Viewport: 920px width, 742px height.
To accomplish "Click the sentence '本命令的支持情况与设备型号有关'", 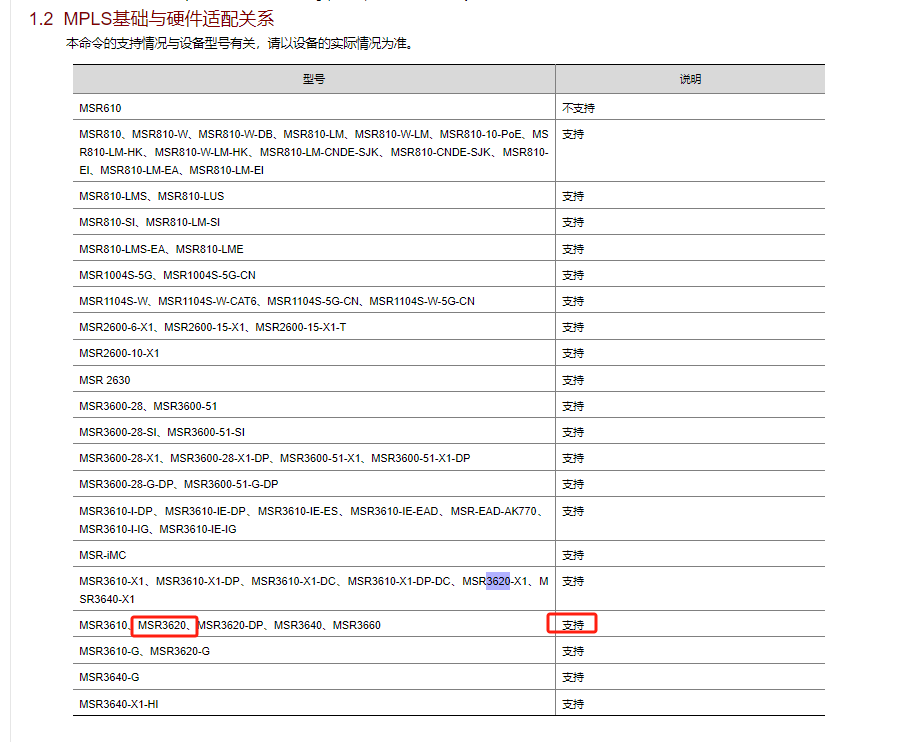I will tap(161, 43).
